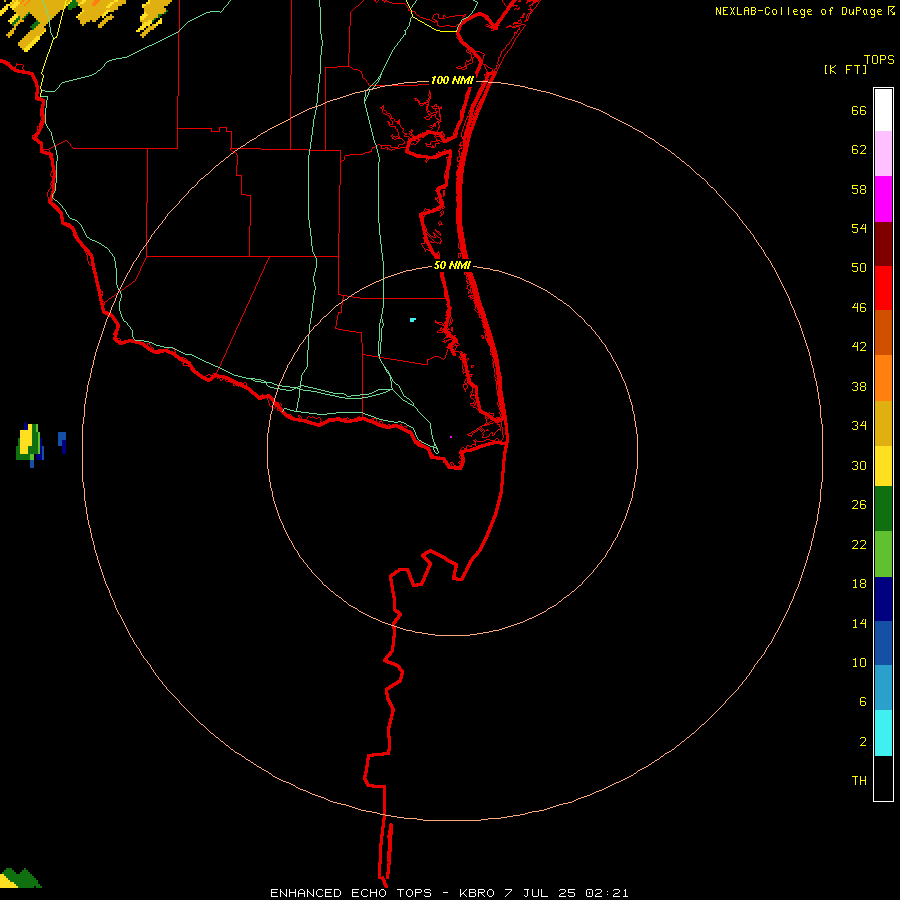Click the legend value 50

click(859, 267)
